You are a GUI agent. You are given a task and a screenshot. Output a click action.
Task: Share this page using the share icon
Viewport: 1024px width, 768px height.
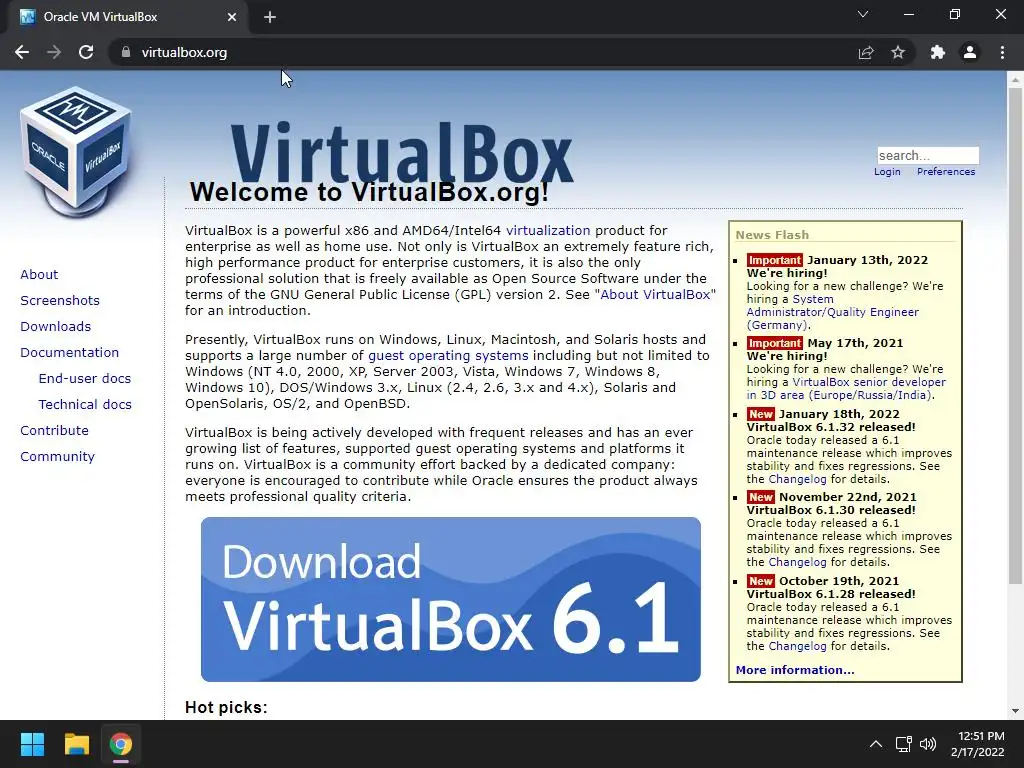point(866,52)
